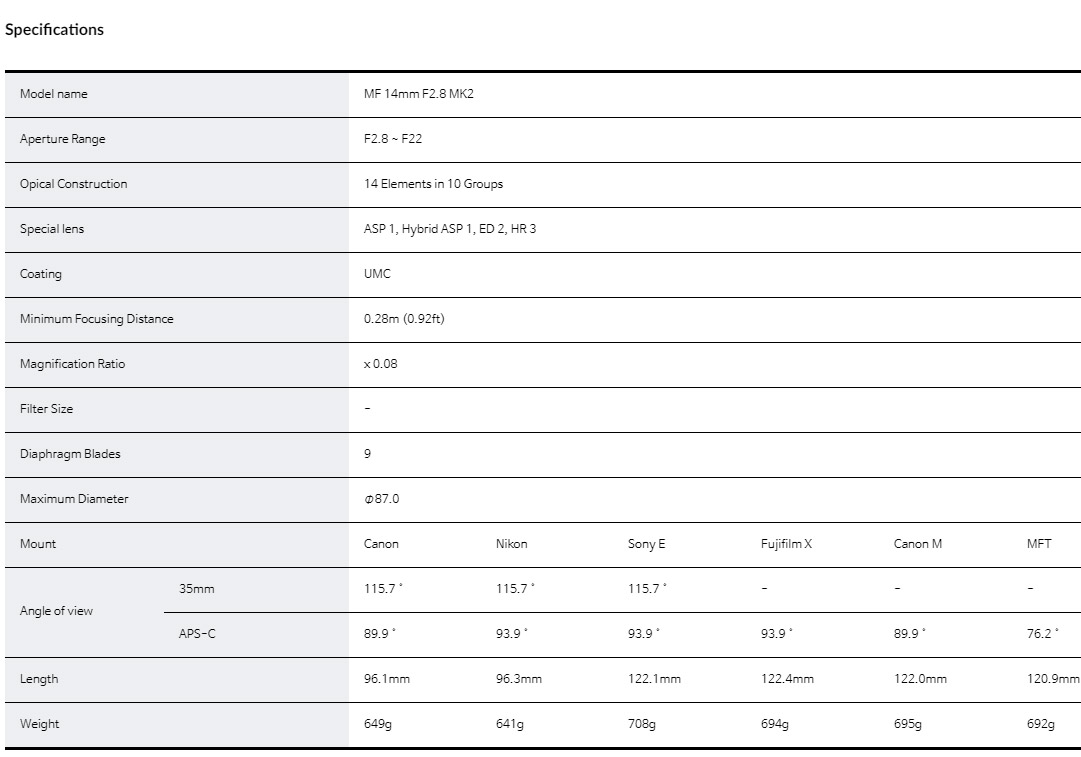Select the Model name row label
1081x757 pixels.
pos(54,94)
